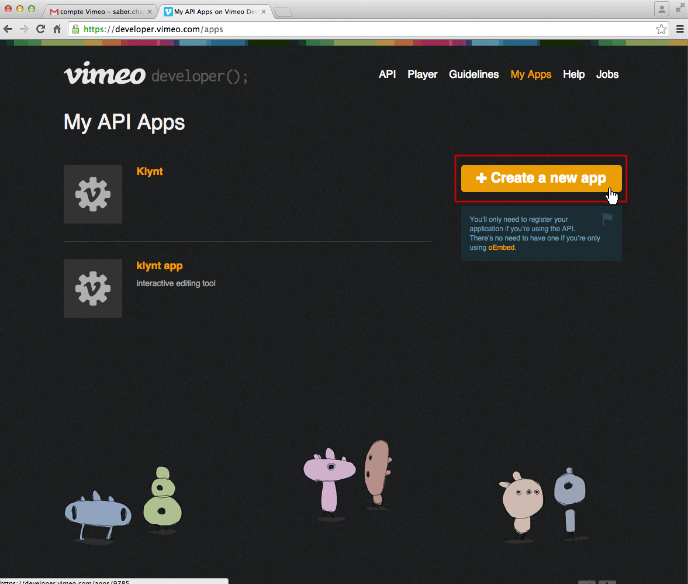Click the fullscreen arrows icon
Screen dimensions: 688x584
[680, 8]
